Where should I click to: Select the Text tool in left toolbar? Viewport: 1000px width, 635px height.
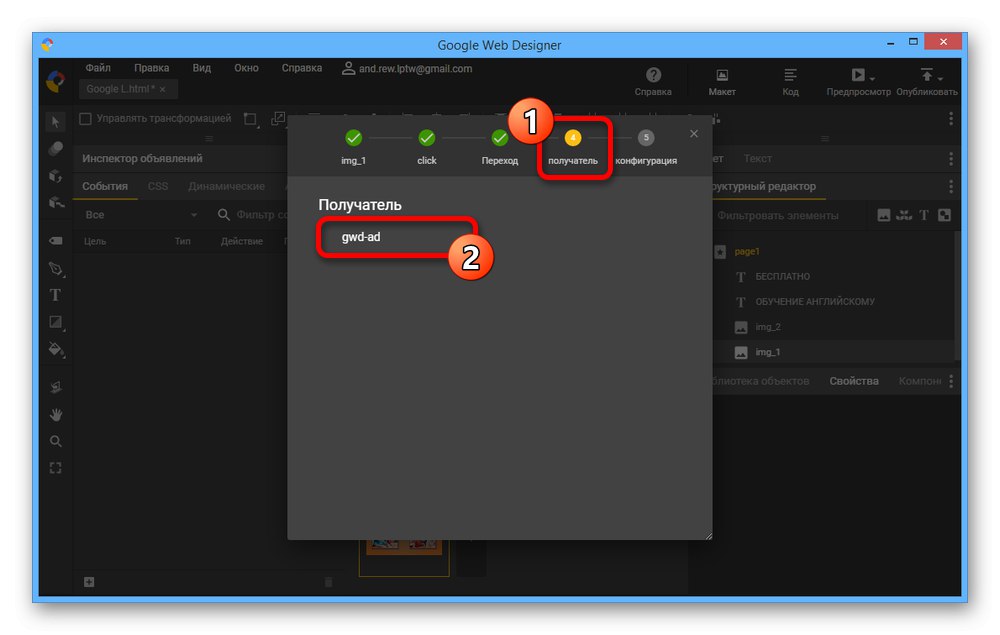click(x=55, y=295)
